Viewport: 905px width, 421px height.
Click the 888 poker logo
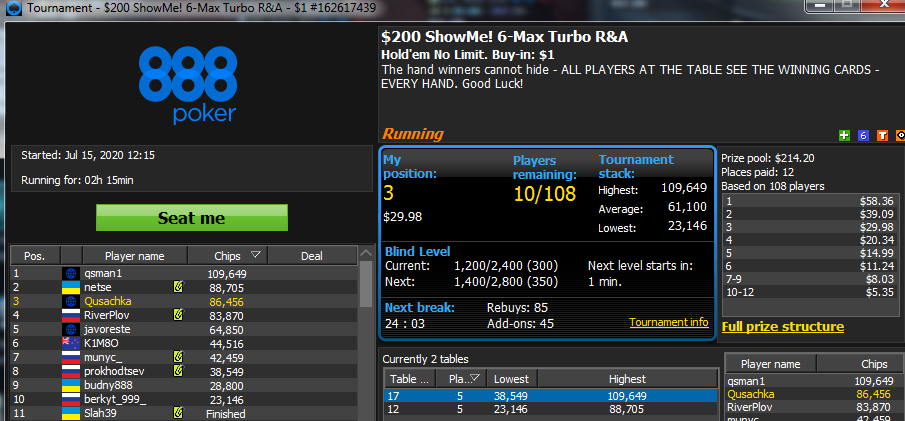pyautogui.click(x=188, y=85)
